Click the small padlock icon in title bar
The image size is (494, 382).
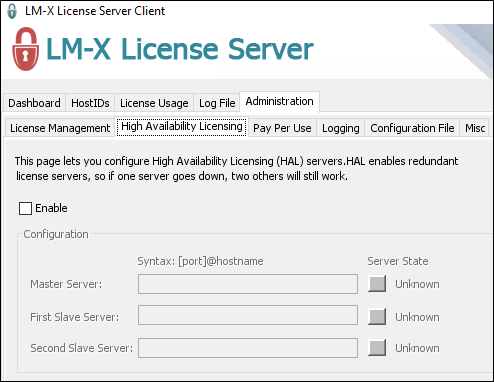pos(12,11)
